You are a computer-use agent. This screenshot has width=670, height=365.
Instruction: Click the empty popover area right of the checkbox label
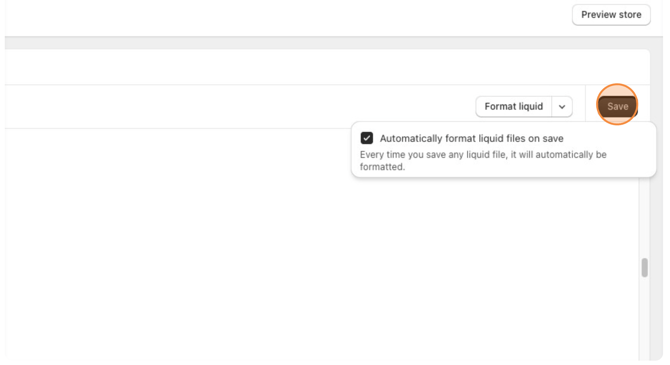[x=607, y=138]
